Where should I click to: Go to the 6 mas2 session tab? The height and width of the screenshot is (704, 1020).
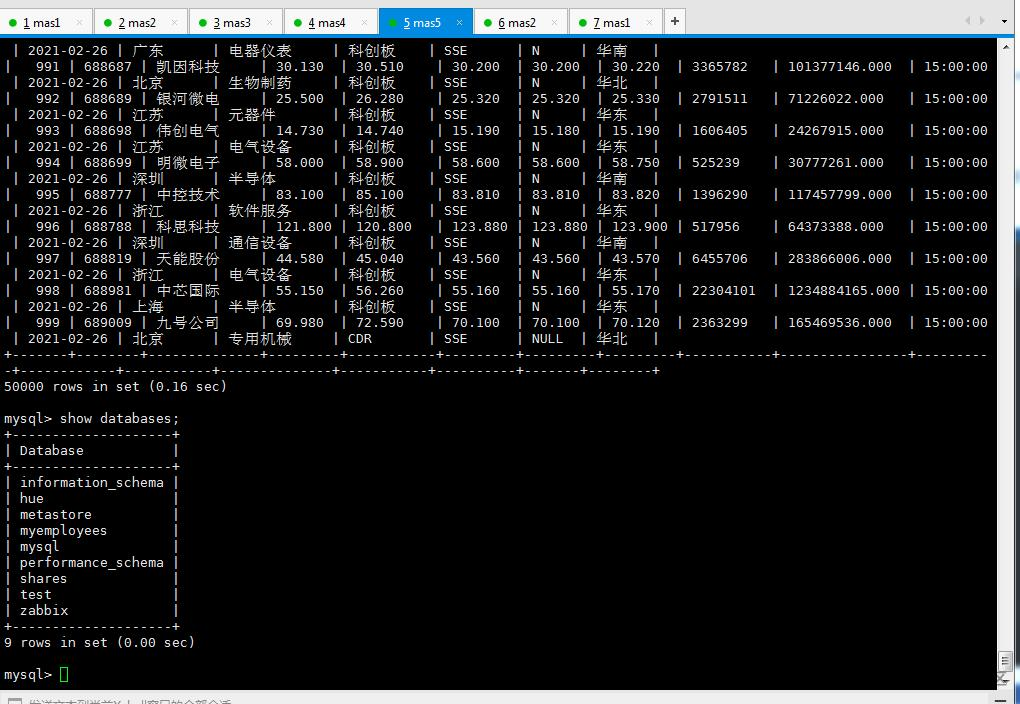tap(519, 23)
